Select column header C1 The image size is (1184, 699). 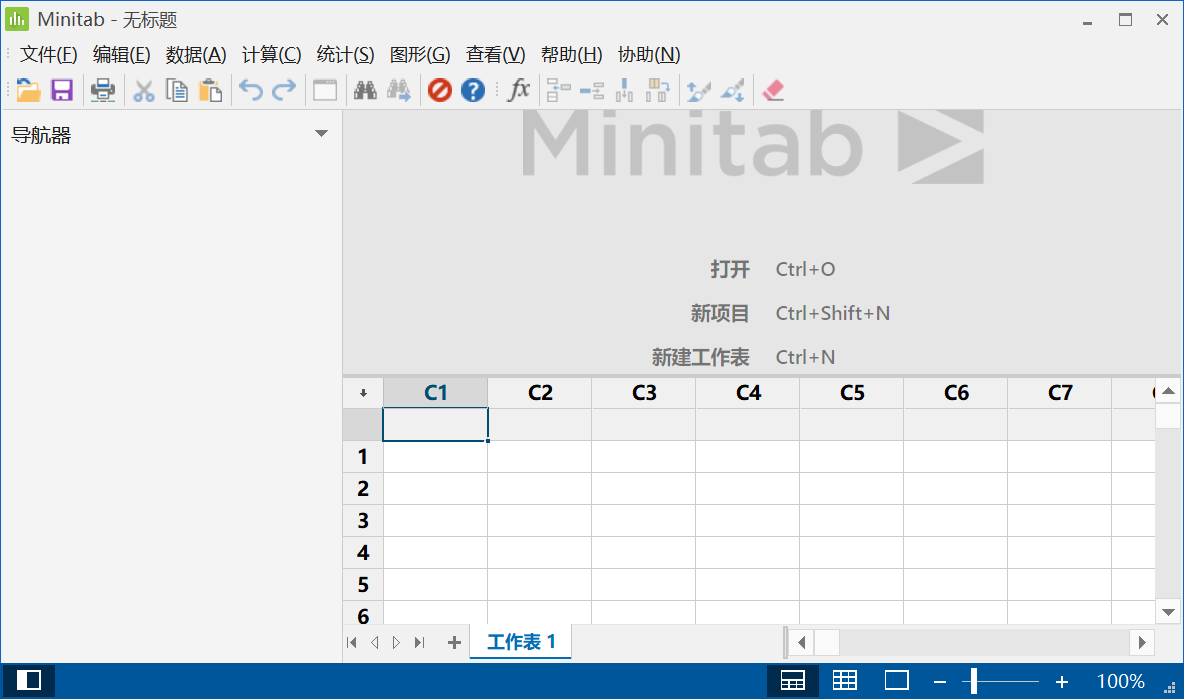[436, 393]
